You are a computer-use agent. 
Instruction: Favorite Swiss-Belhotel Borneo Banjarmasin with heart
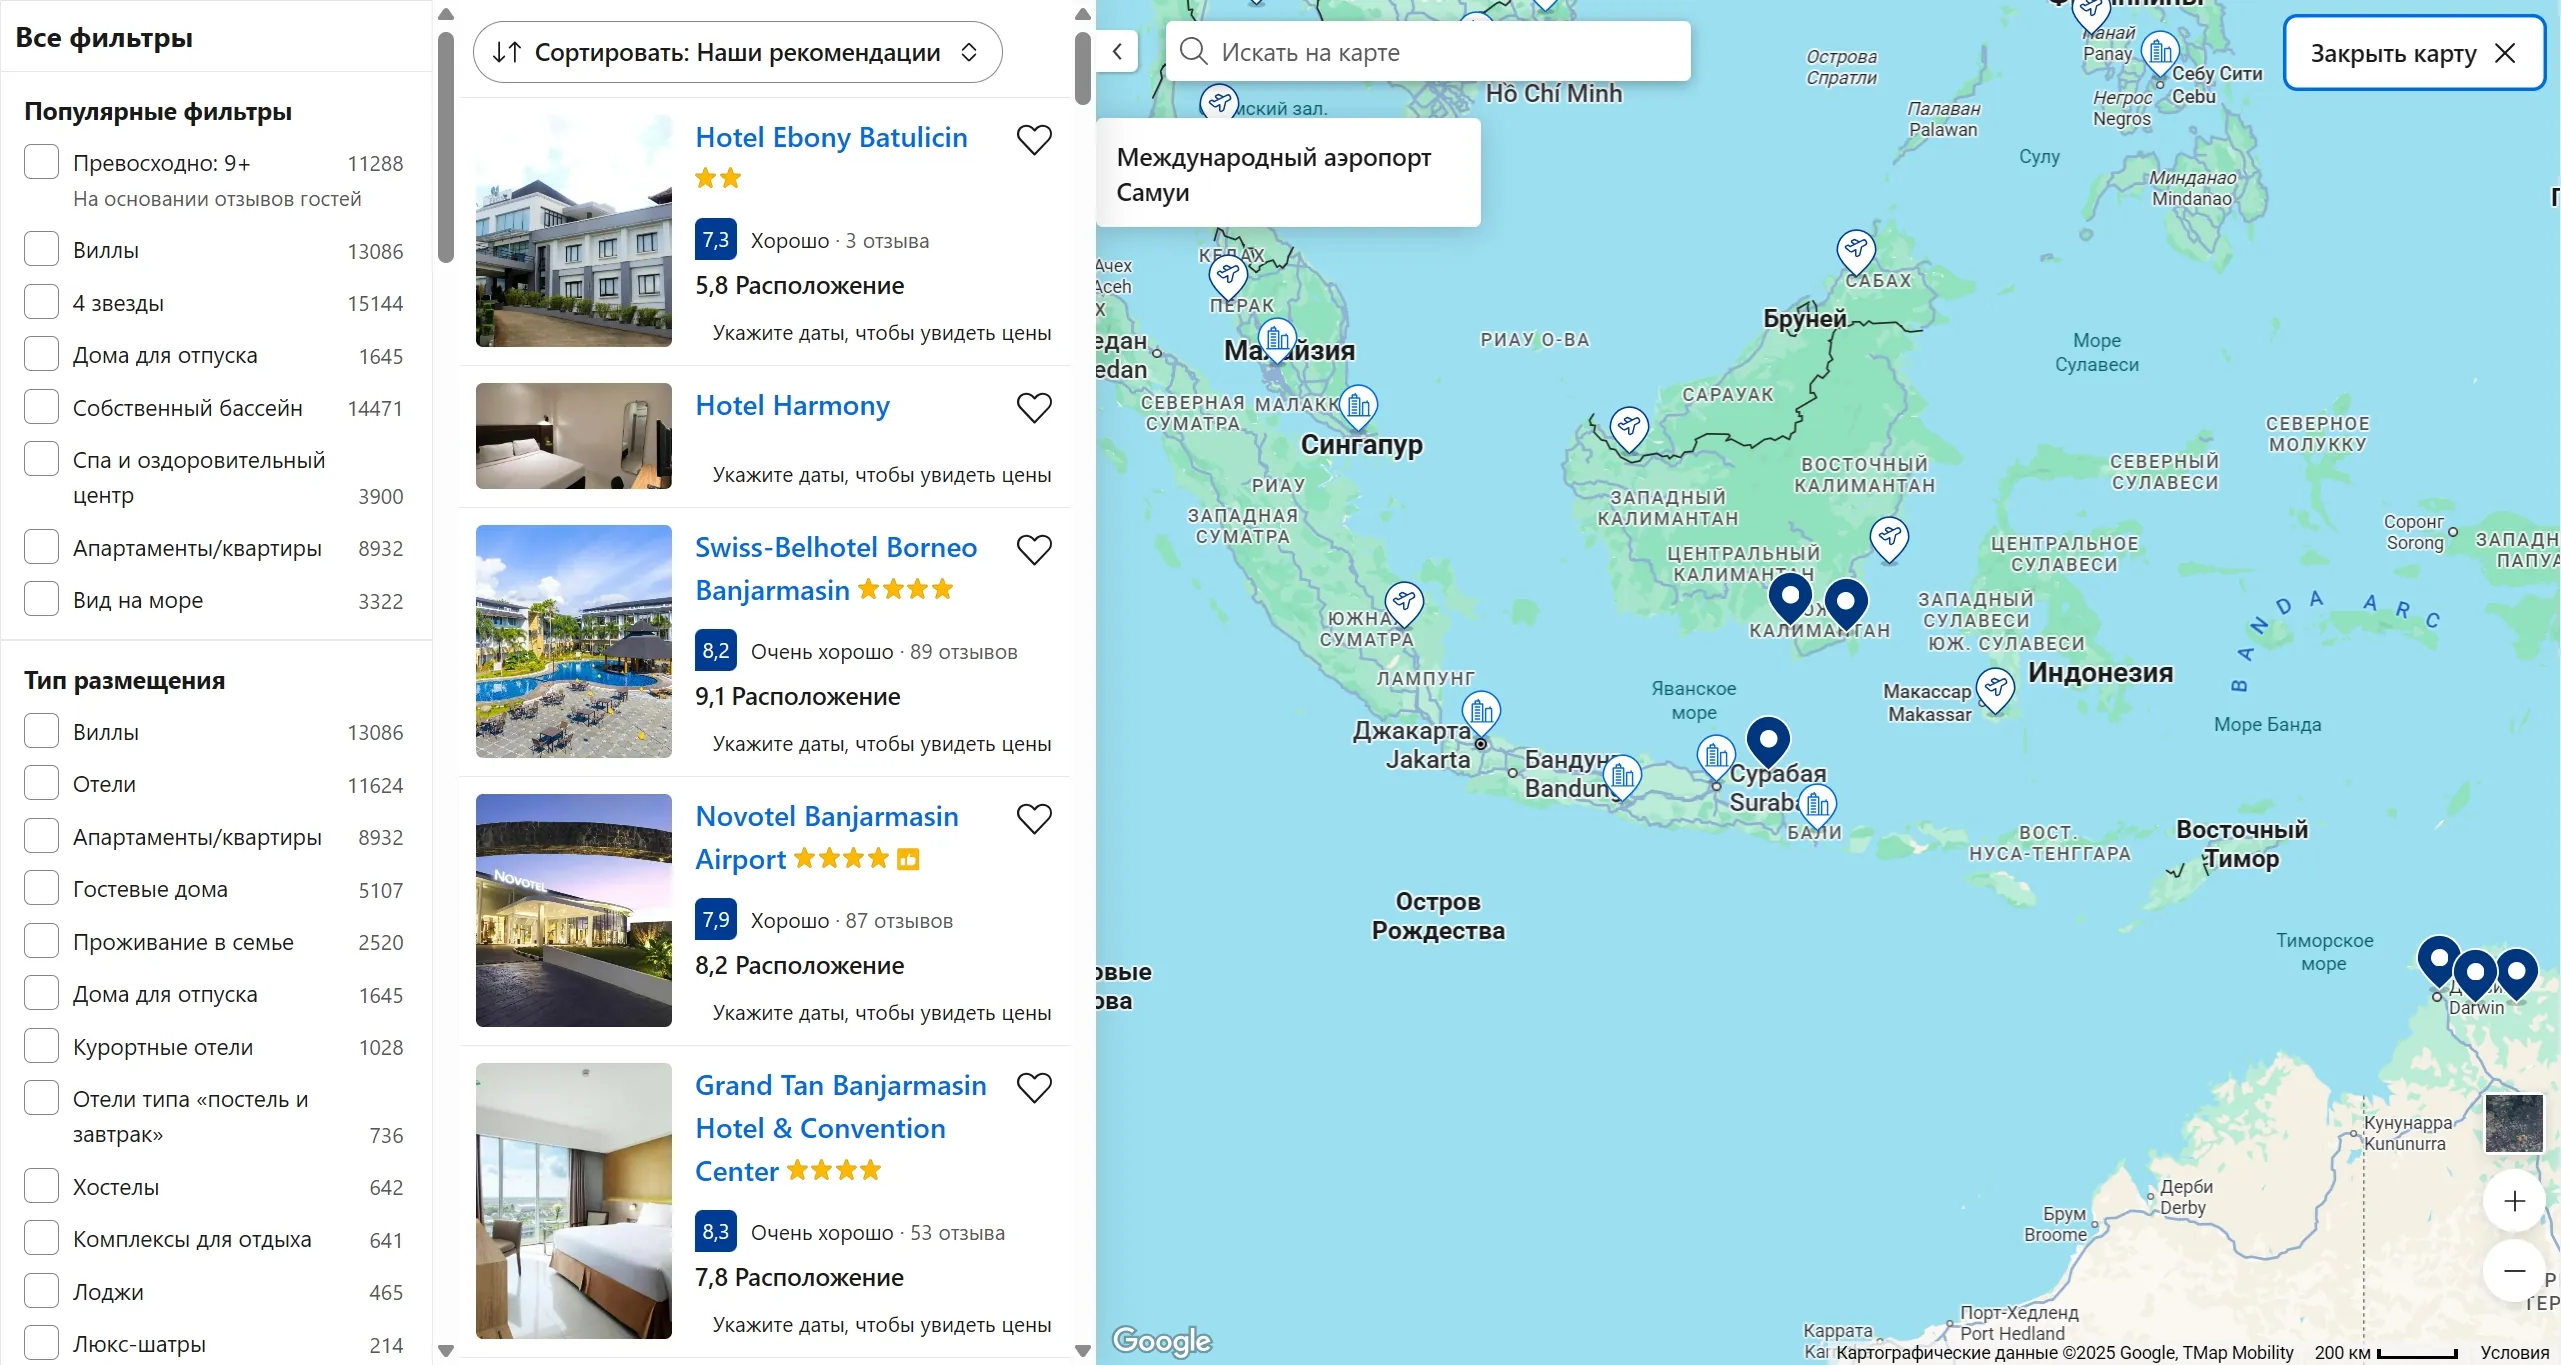coord(1034,550)
